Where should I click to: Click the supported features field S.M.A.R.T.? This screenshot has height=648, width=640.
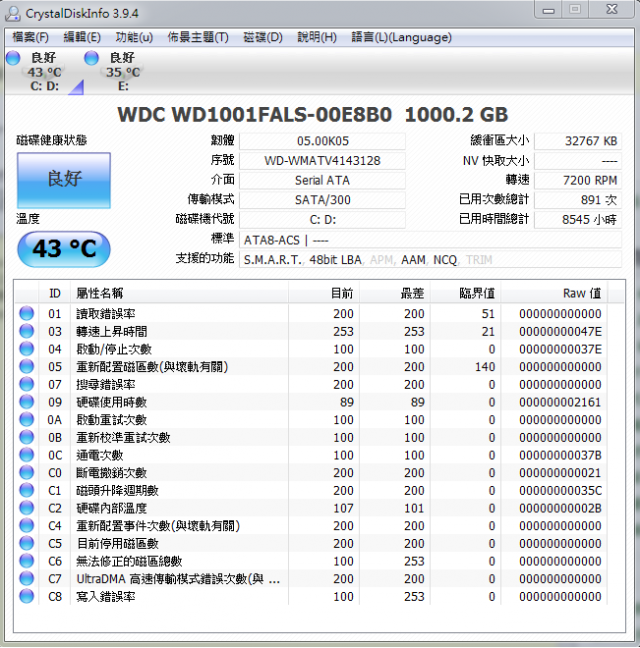coord(430,260)
